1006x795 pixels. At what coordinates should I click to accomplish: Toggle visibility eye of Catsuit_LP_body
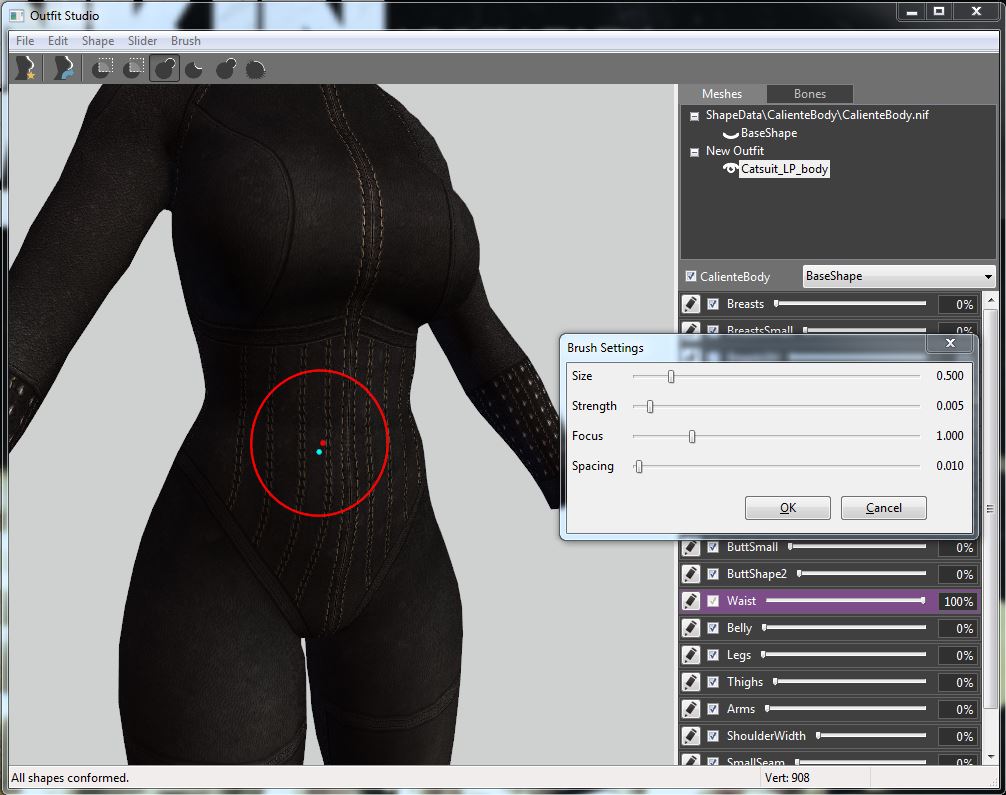coord(730,169)
